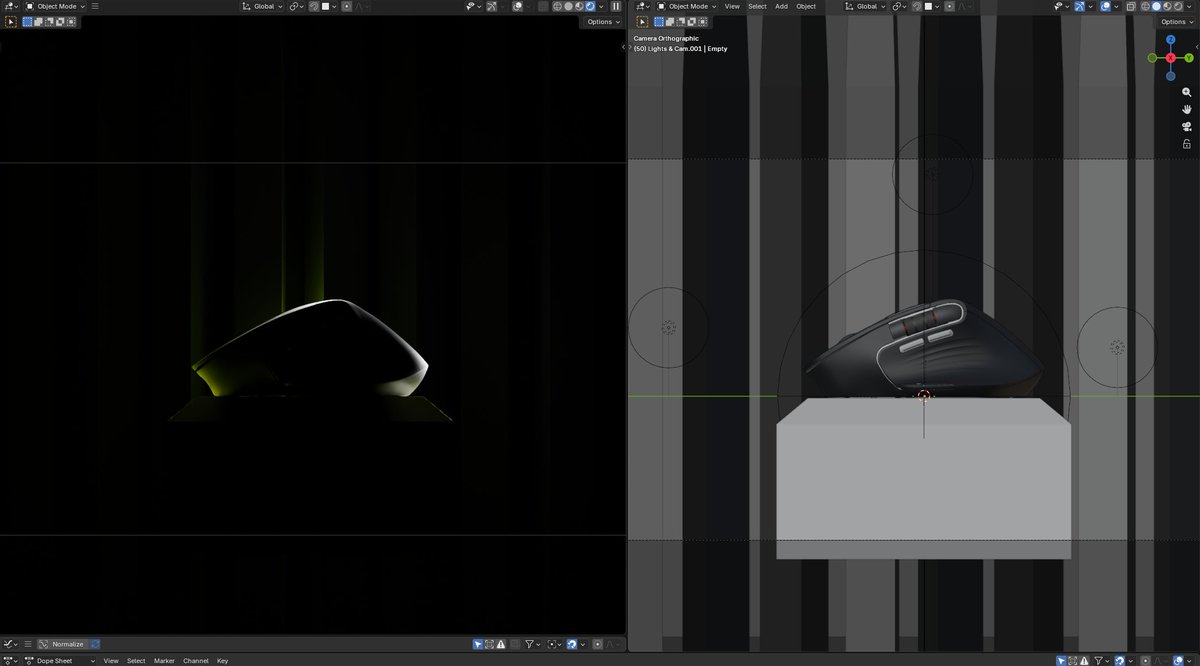Viewport: 1200px width, 666px height.
Task: Expand Options dropdown in left viewport
Action: click(603, 22)
